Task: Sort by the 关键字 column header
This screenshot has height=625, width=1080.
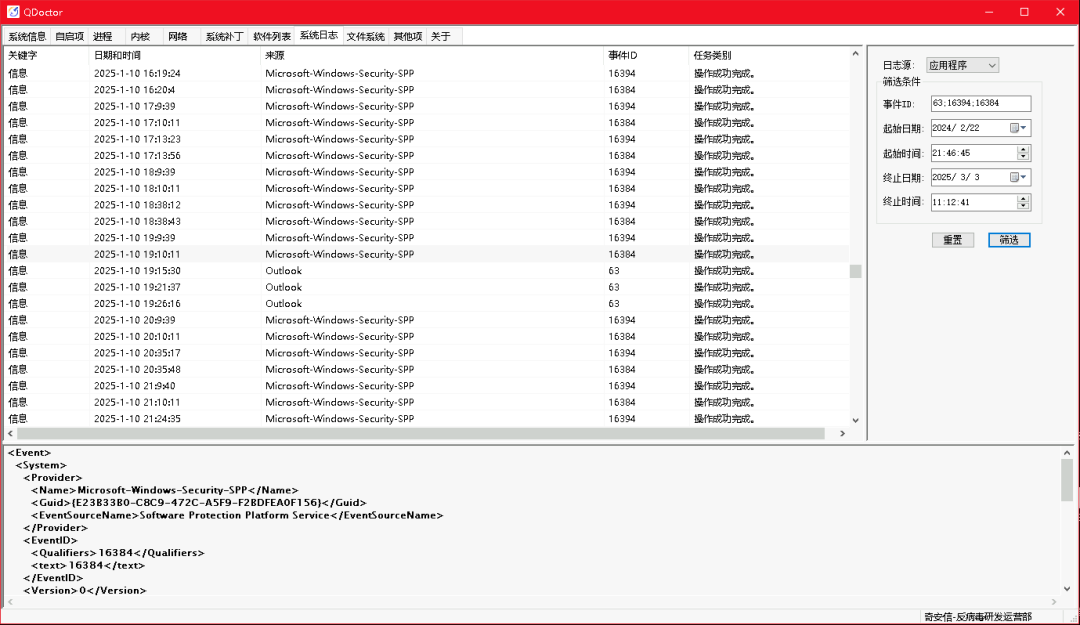Action: coord(46,55)
